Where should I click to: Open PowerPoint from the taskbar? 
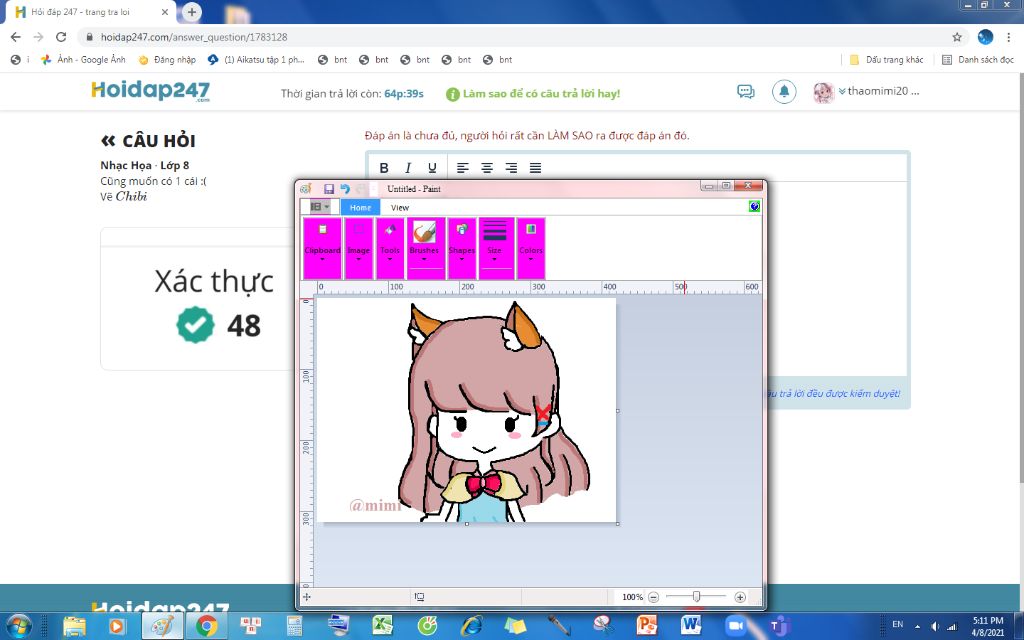click(647, 626)
